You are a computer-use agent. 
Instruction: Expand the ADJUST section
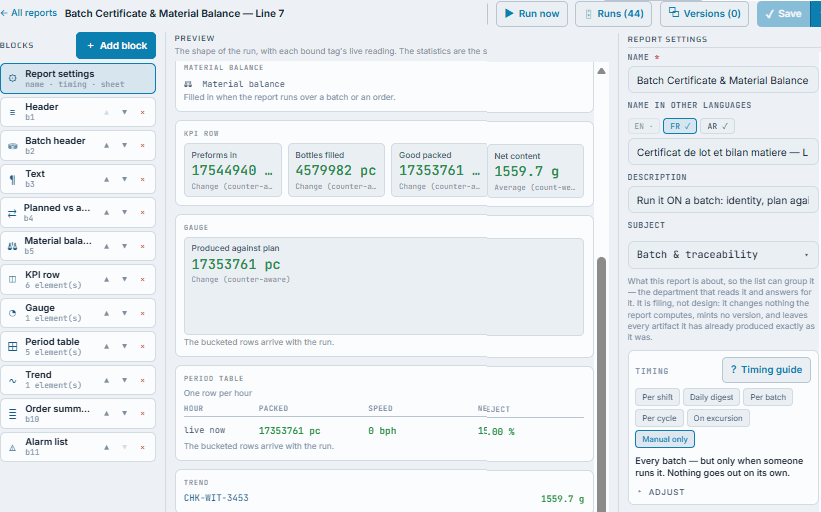coord(661,492)
